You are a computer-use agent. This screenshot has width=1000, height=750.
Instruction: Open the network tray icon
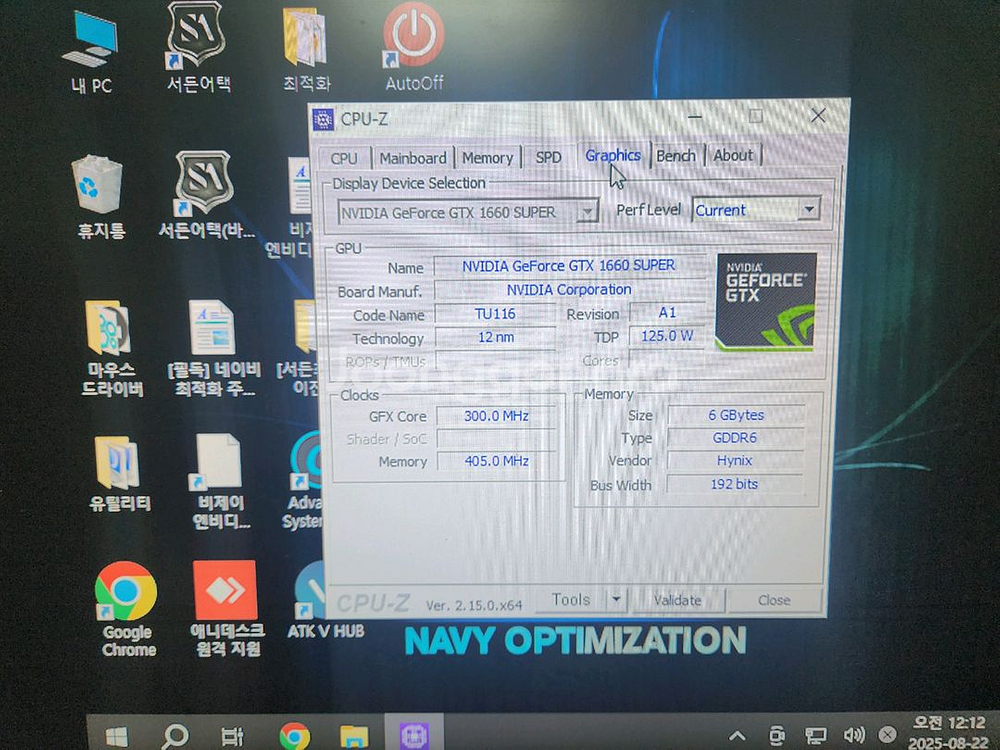click(x=815, y=735)
